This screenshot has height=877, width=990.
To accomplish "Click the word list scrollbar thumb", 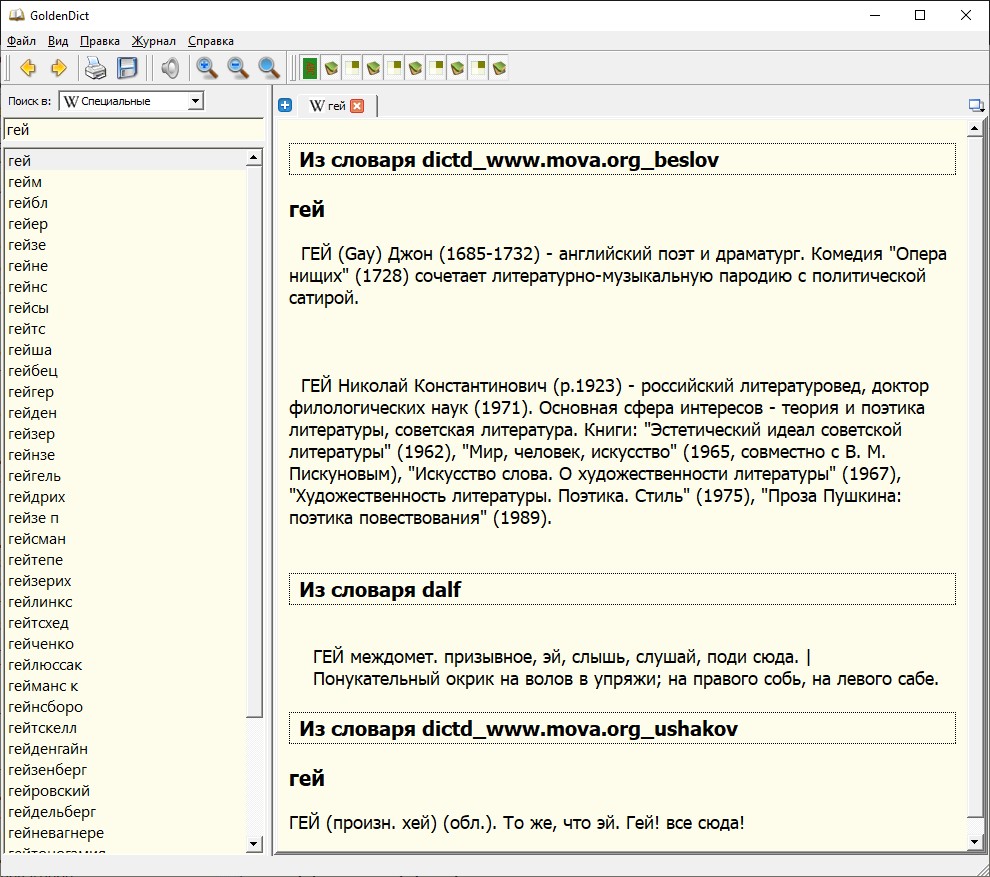I will pos(254,442).
